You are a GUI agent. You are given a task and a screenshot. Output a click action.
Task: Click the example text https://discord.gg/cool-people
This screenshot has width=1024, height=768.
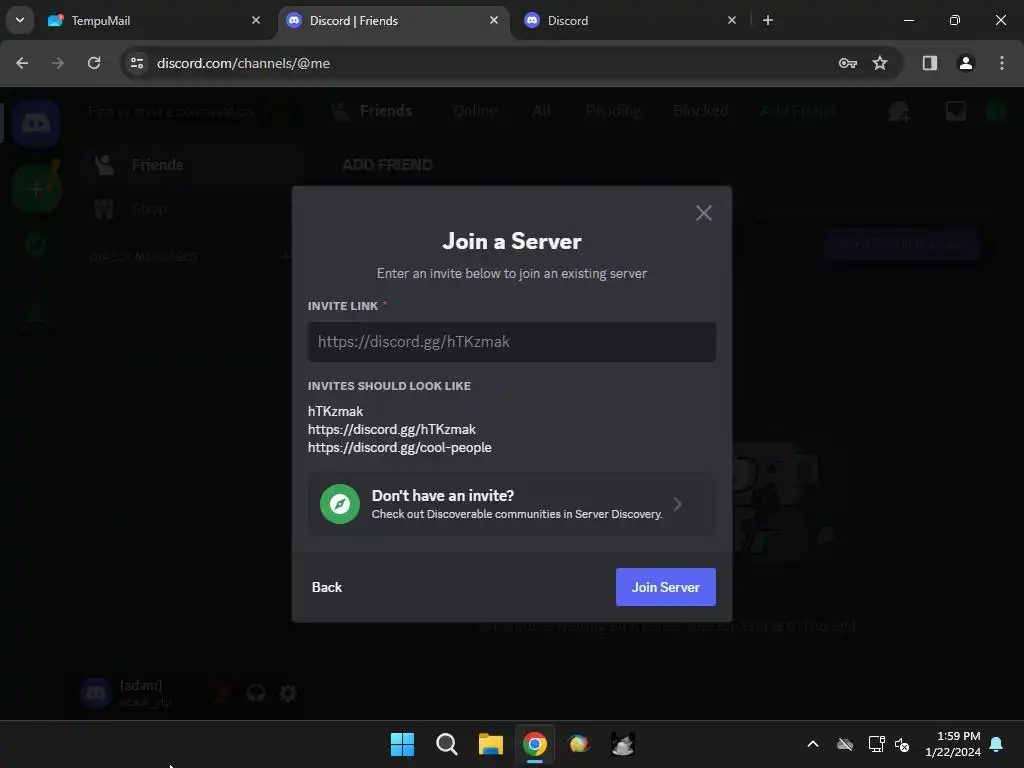400,447
